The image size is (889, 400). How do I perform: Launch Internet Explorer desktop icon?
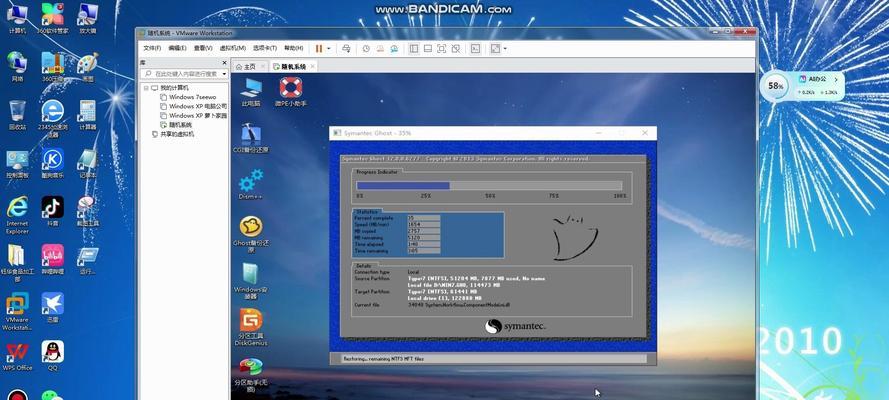tap(18, 215)
